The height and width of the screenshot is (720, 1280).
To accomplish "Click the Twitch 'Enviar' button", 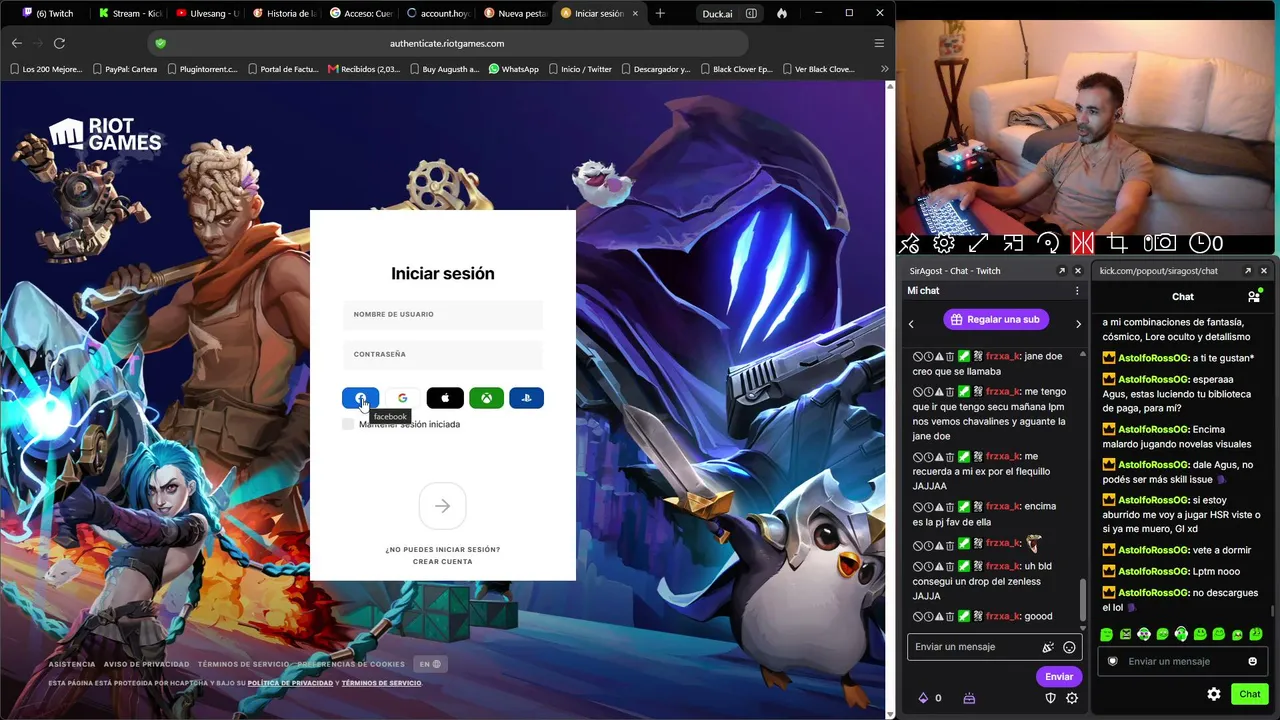I will pos(1059,677).
